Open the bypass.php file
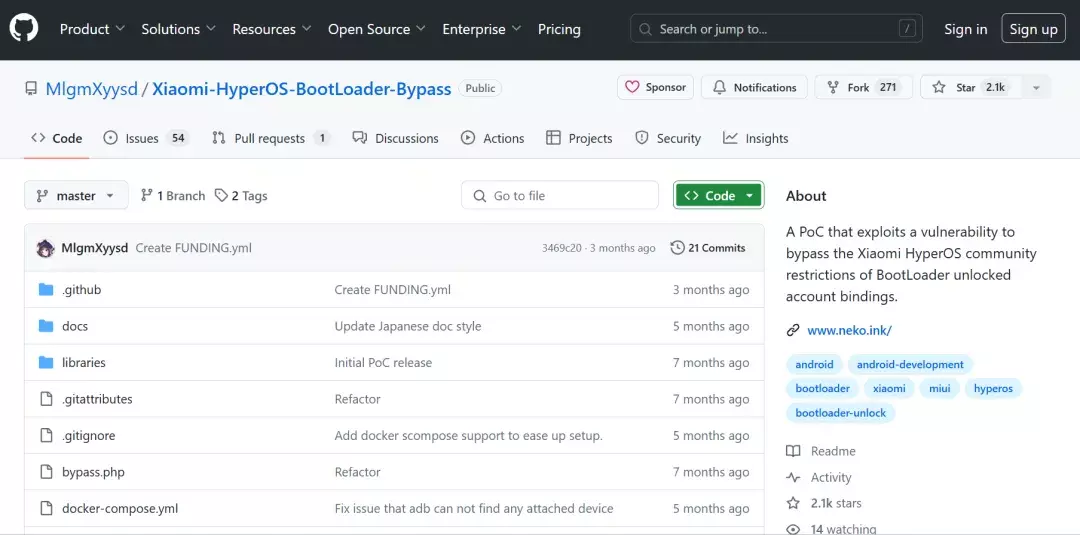Image resolution: width=1080 pixels, height=535 pixels. pyautogui.click(x=93, y=472)
